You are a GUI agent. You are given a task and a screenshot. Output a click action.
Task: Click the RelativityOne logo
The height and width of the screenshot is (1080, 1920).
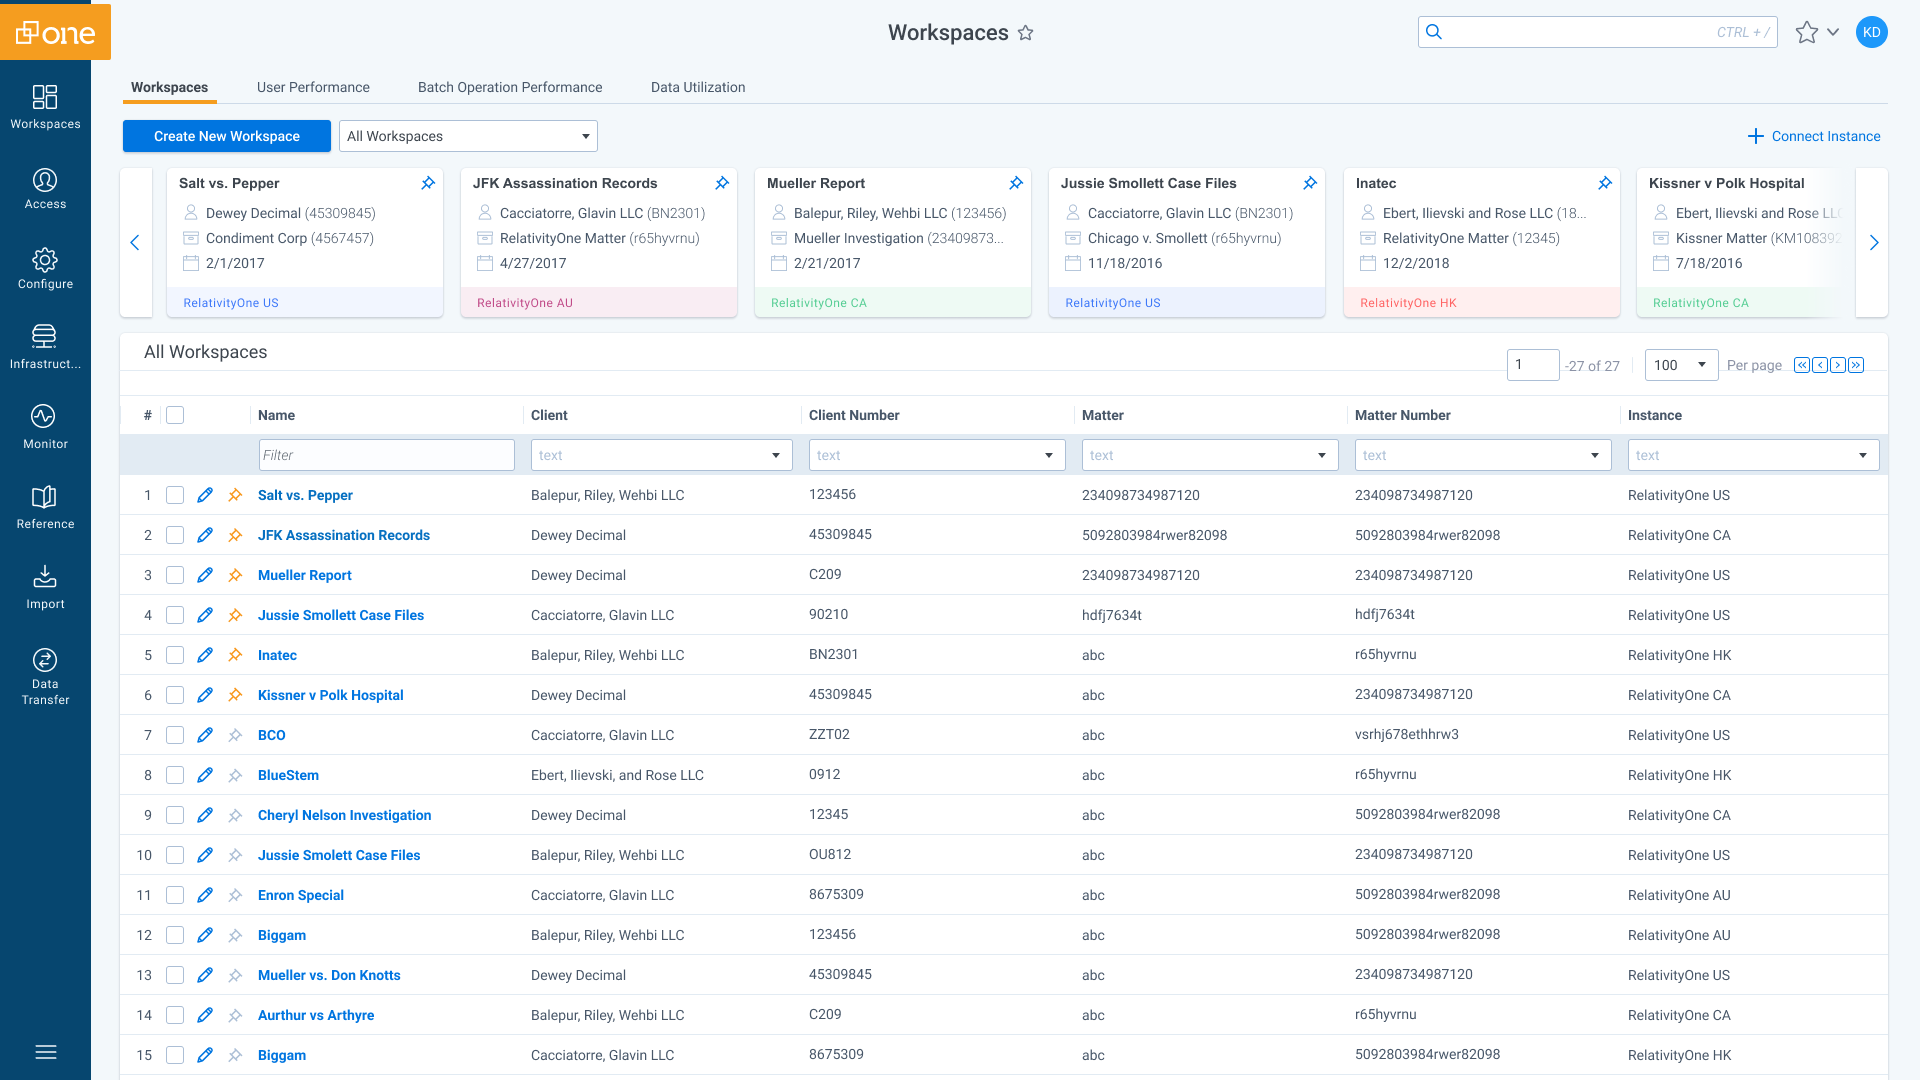55,30
